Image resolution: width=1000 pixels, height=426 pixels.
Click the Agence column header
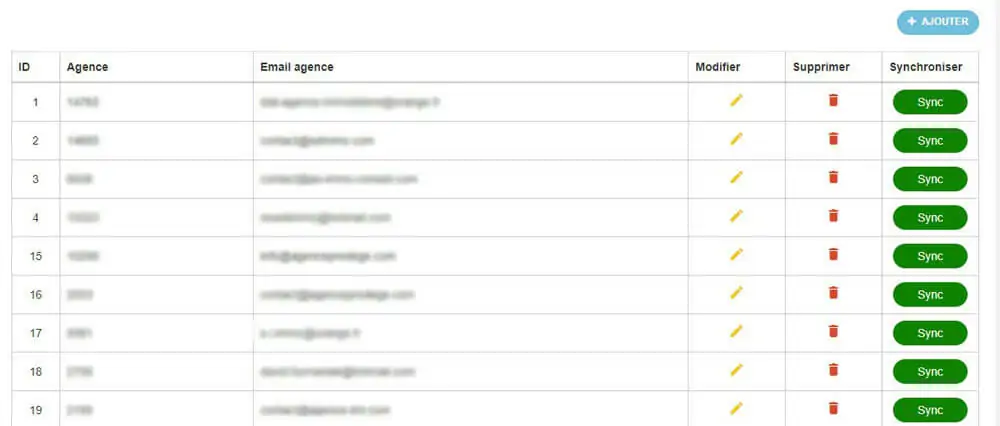tap(88, 67)
